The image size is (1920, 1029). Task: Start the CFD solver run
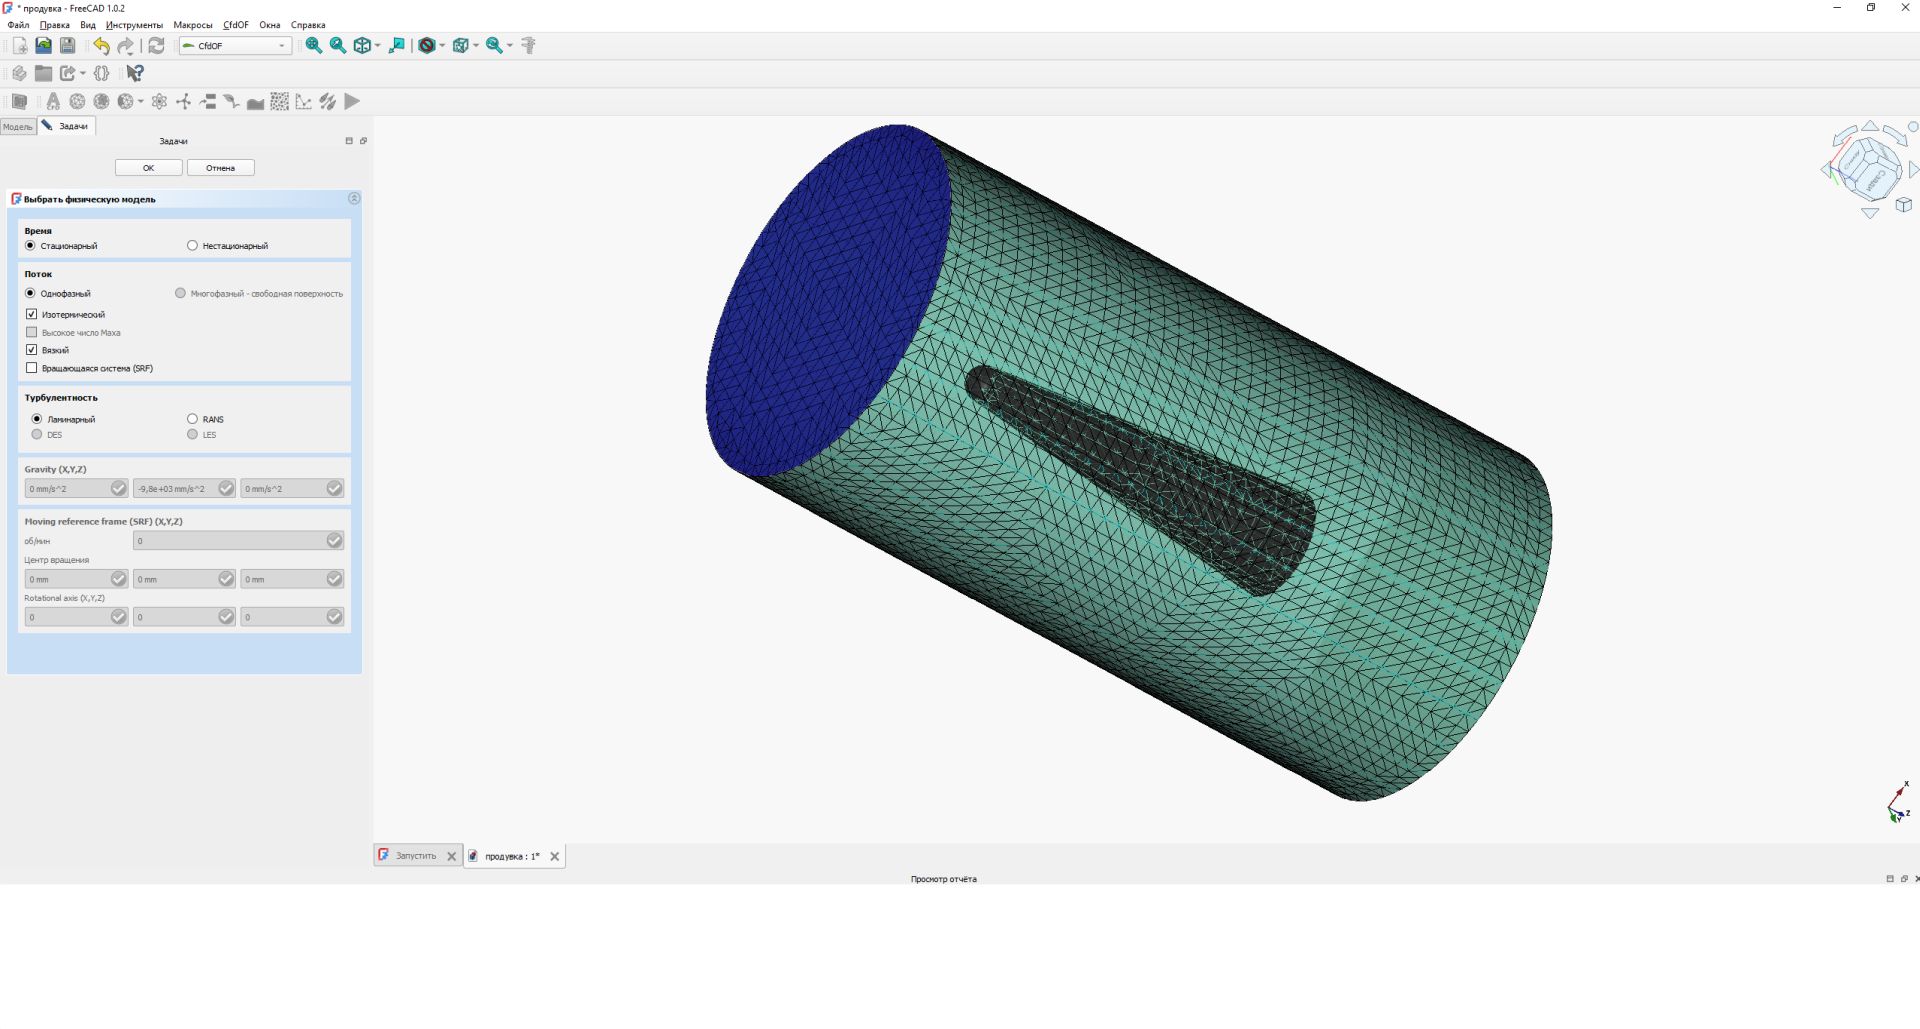(352, 101)
